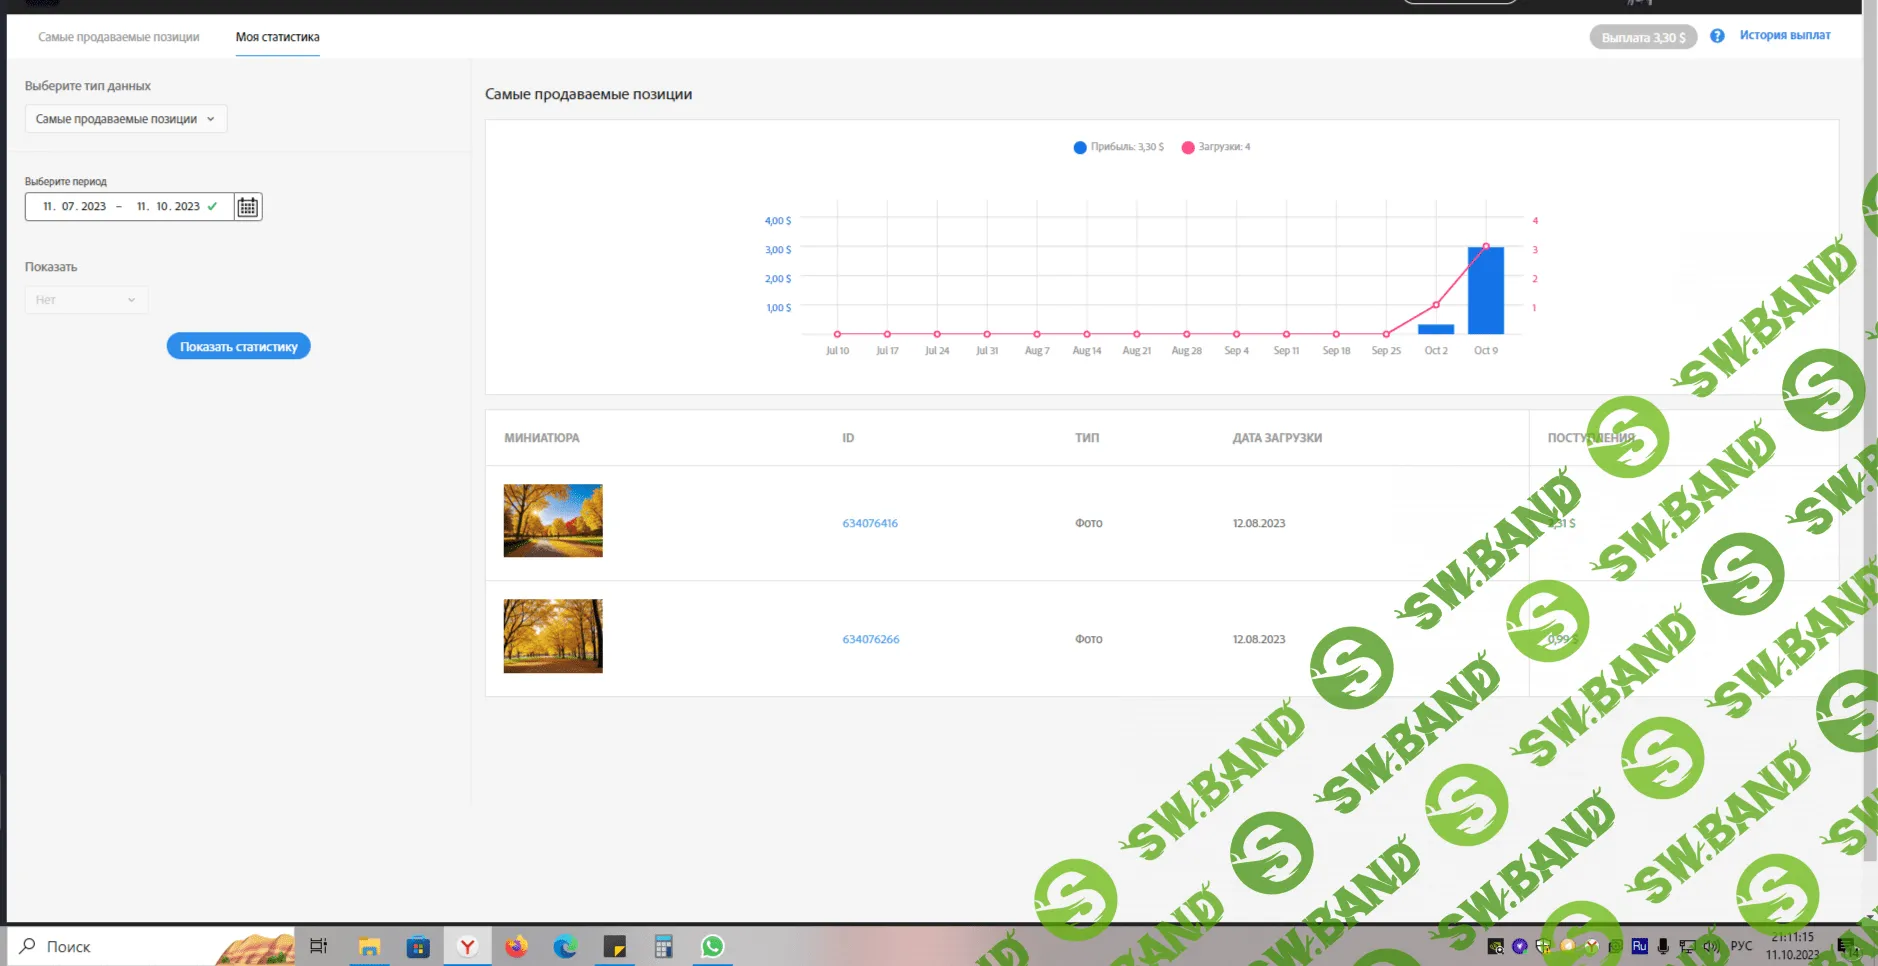This screenshot has height=966, width=1878.
Task: Toggle the Загрузки series in chart legend
Action: 1216,147
